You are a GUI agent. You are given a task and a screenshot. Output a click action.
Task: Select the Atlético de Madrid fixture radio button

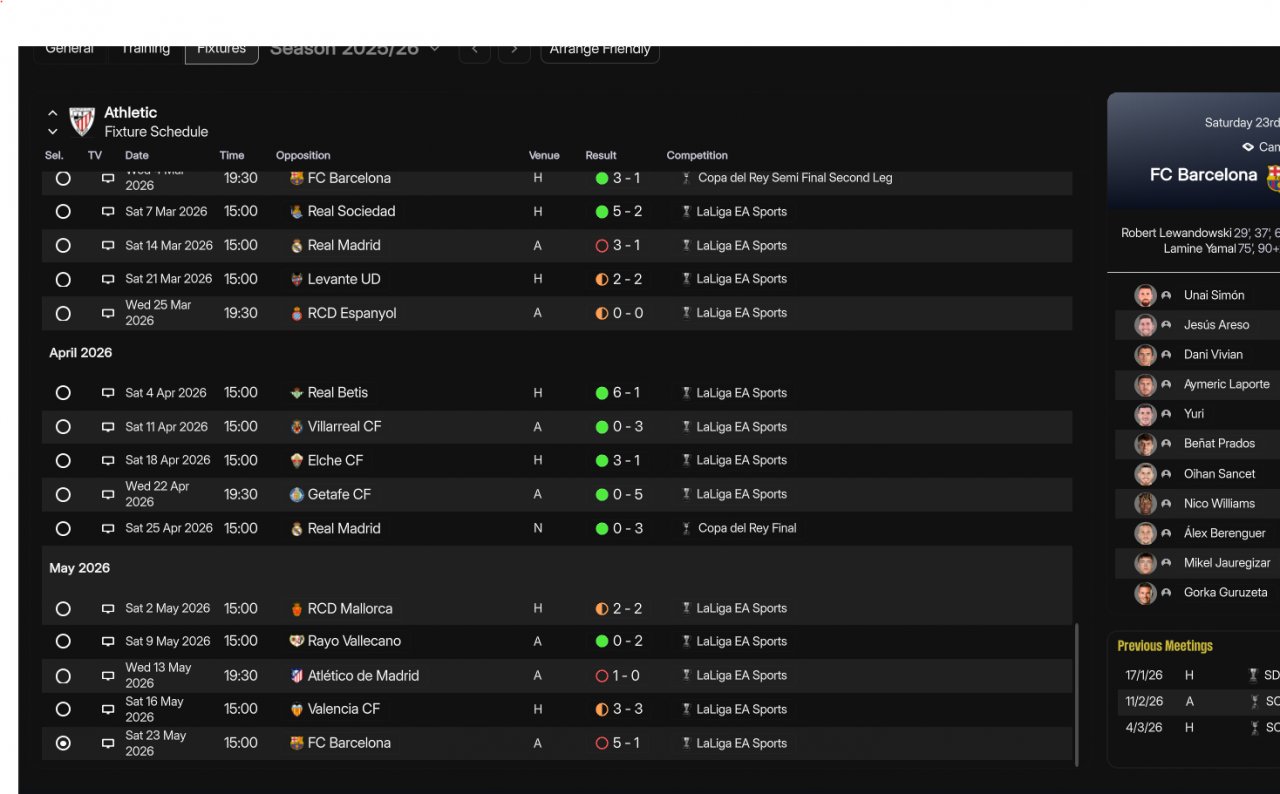coord(63,676)
